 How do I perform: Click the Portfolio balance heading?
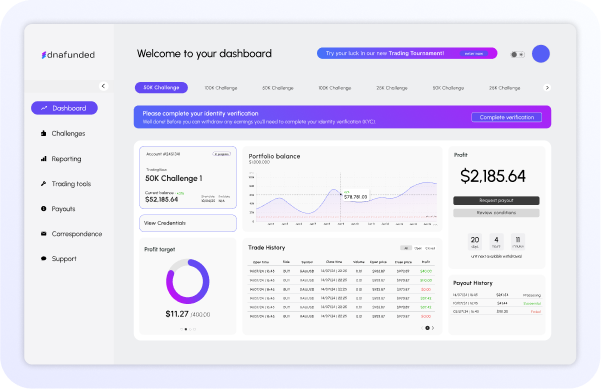(274, 156)
